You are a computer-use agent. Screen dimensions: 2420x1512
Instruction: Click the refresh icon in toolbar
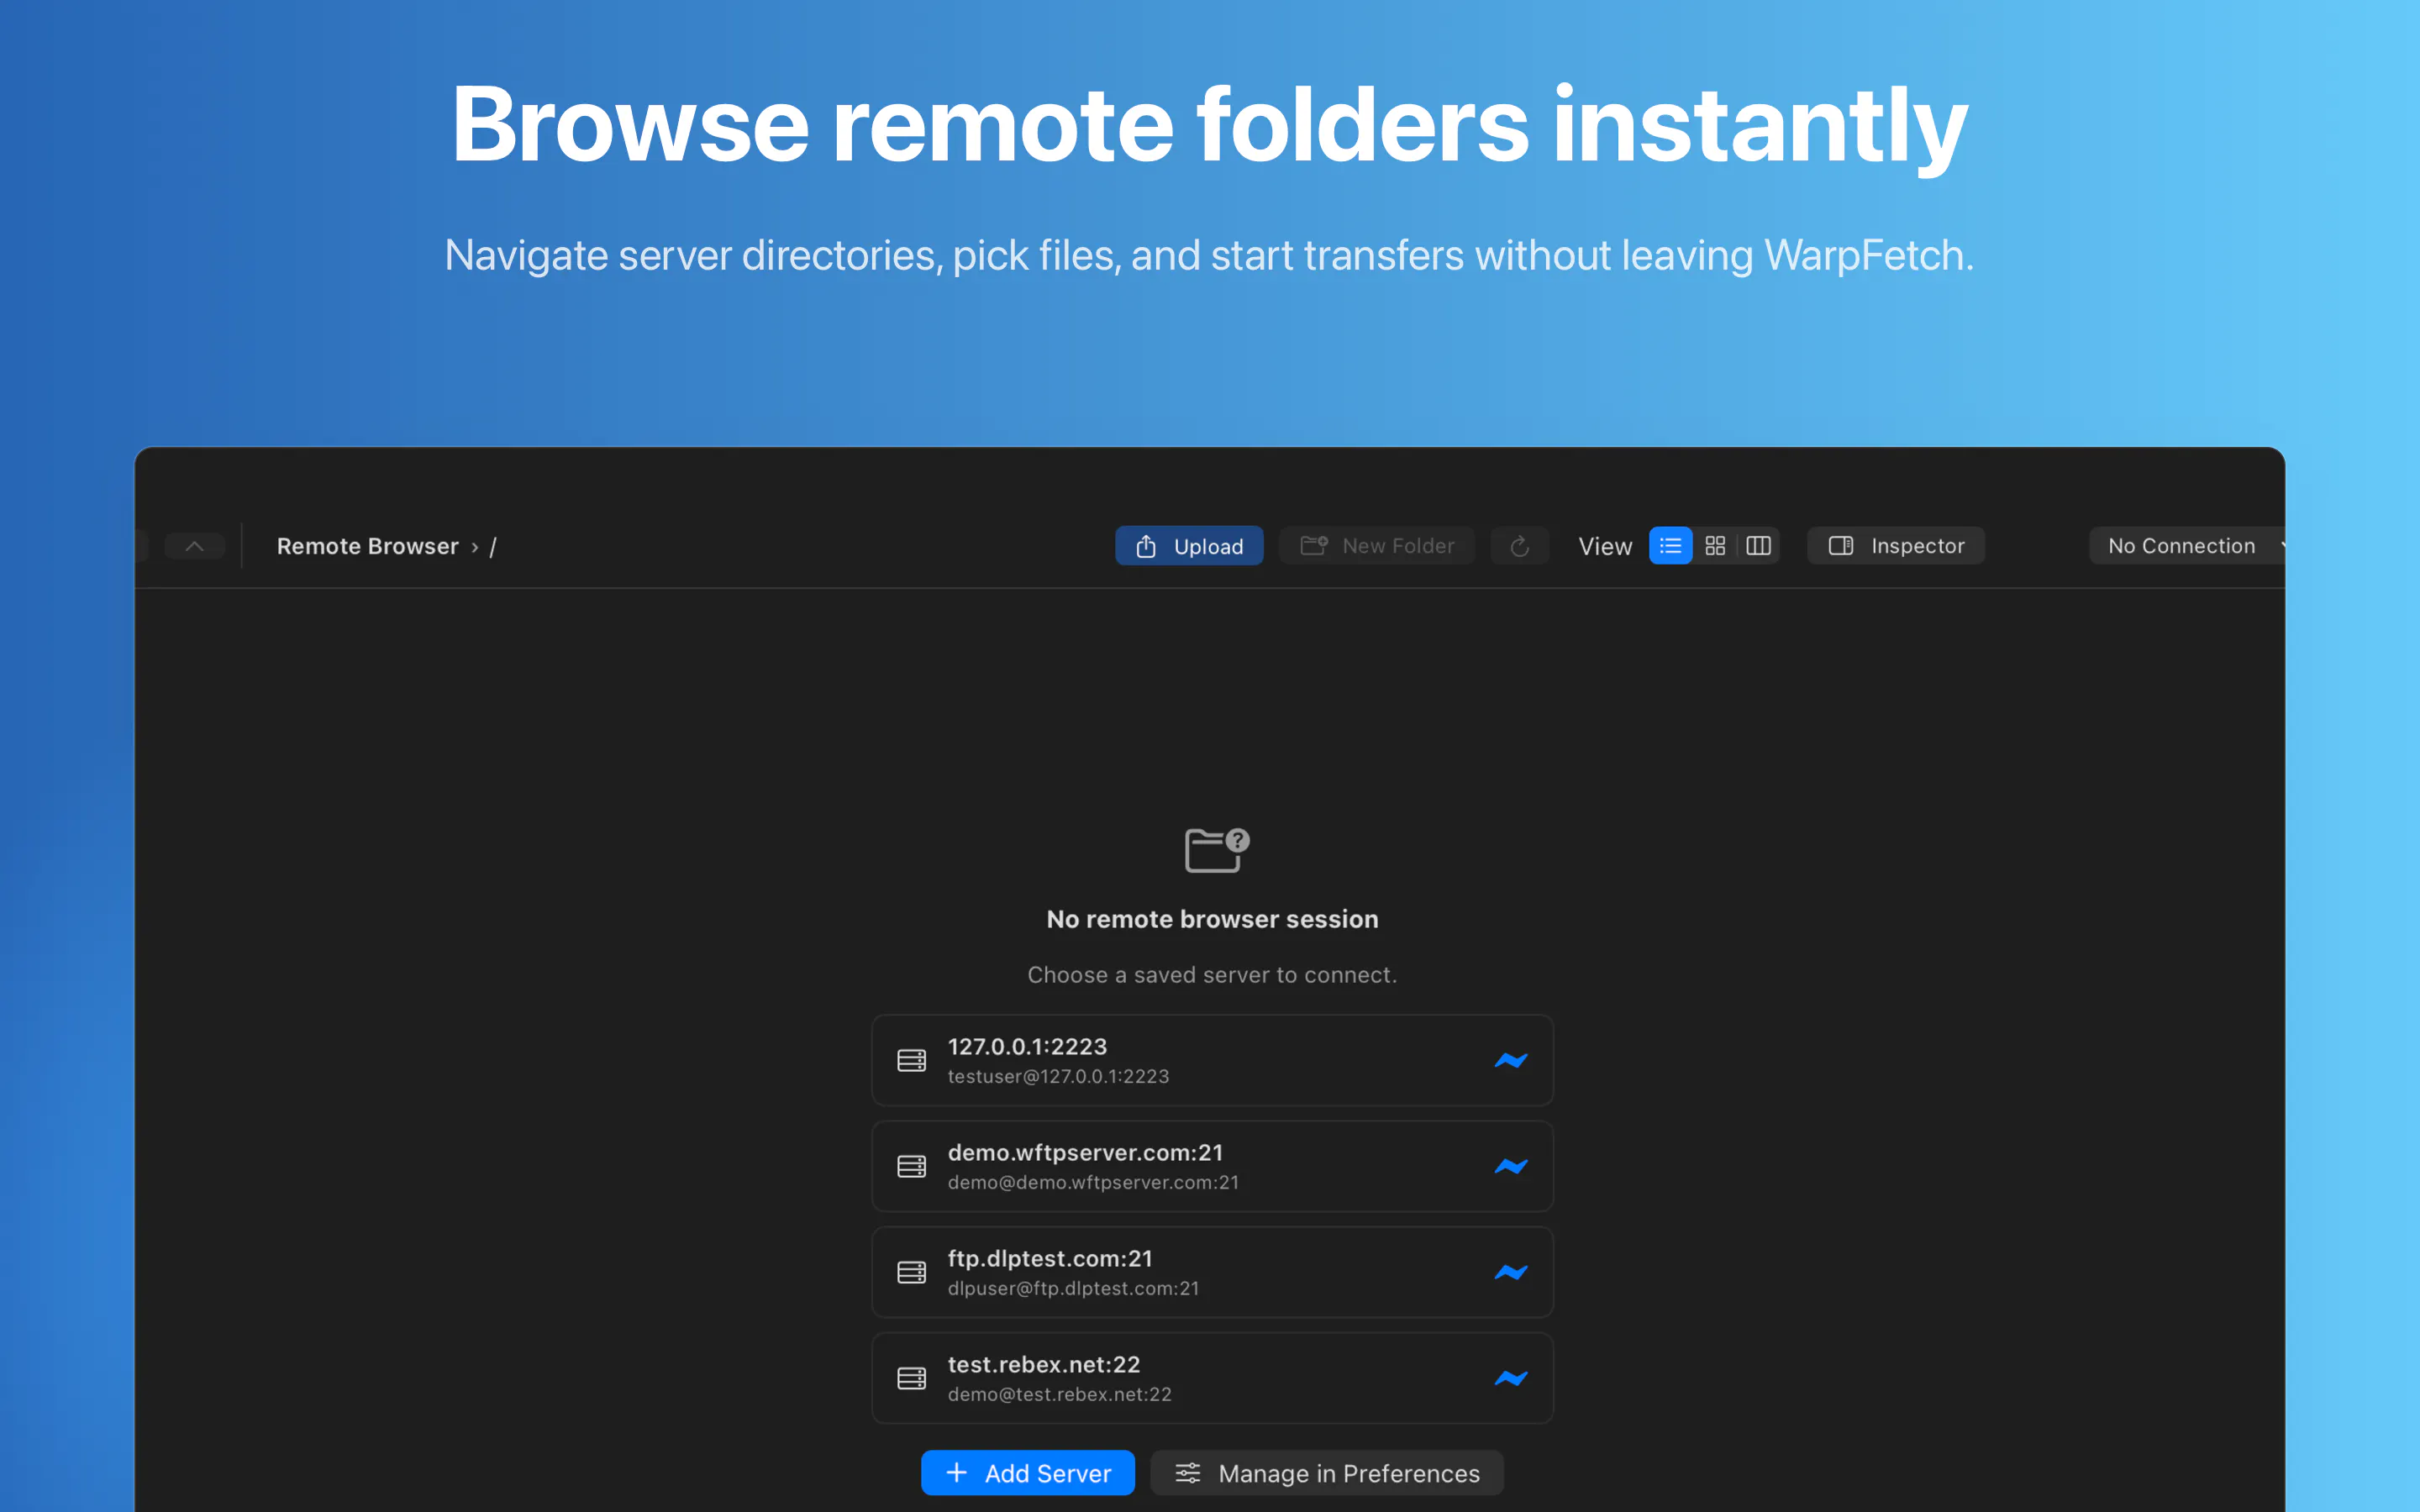(1519, 546)
